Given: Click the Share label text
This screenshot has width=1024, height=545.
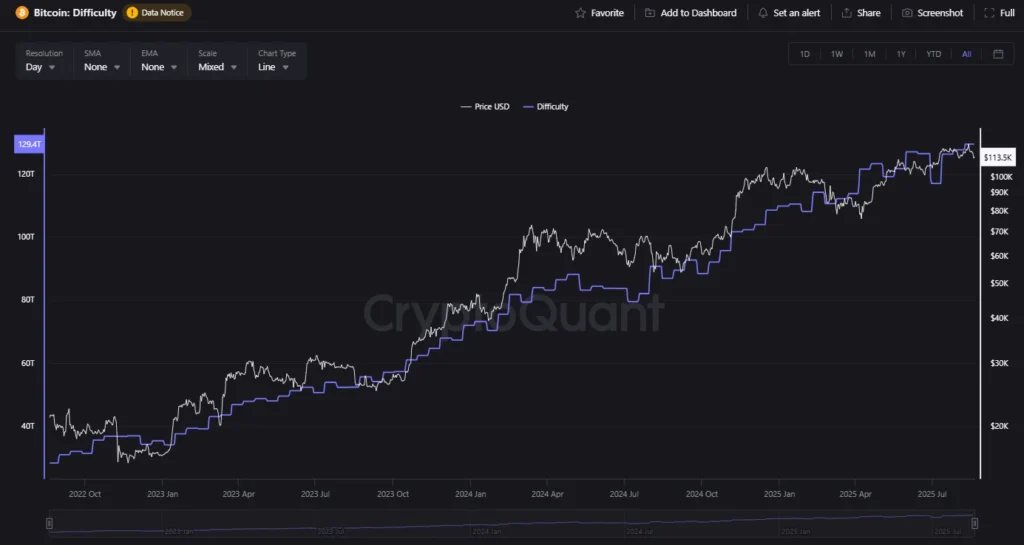Looking at the screenshot, I should [x=869, y=13].
